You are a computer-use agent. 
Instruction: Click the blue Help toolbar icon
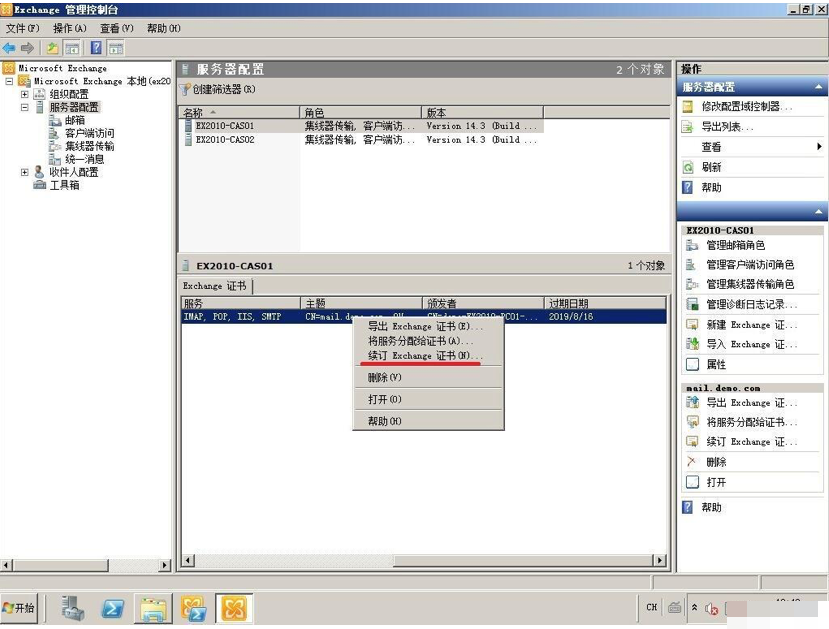coord(96,48)
